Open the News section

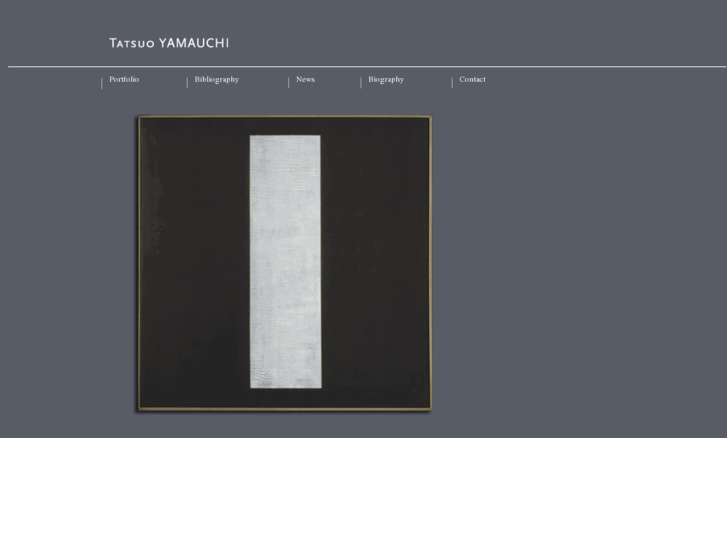click(x=305, y=79)
